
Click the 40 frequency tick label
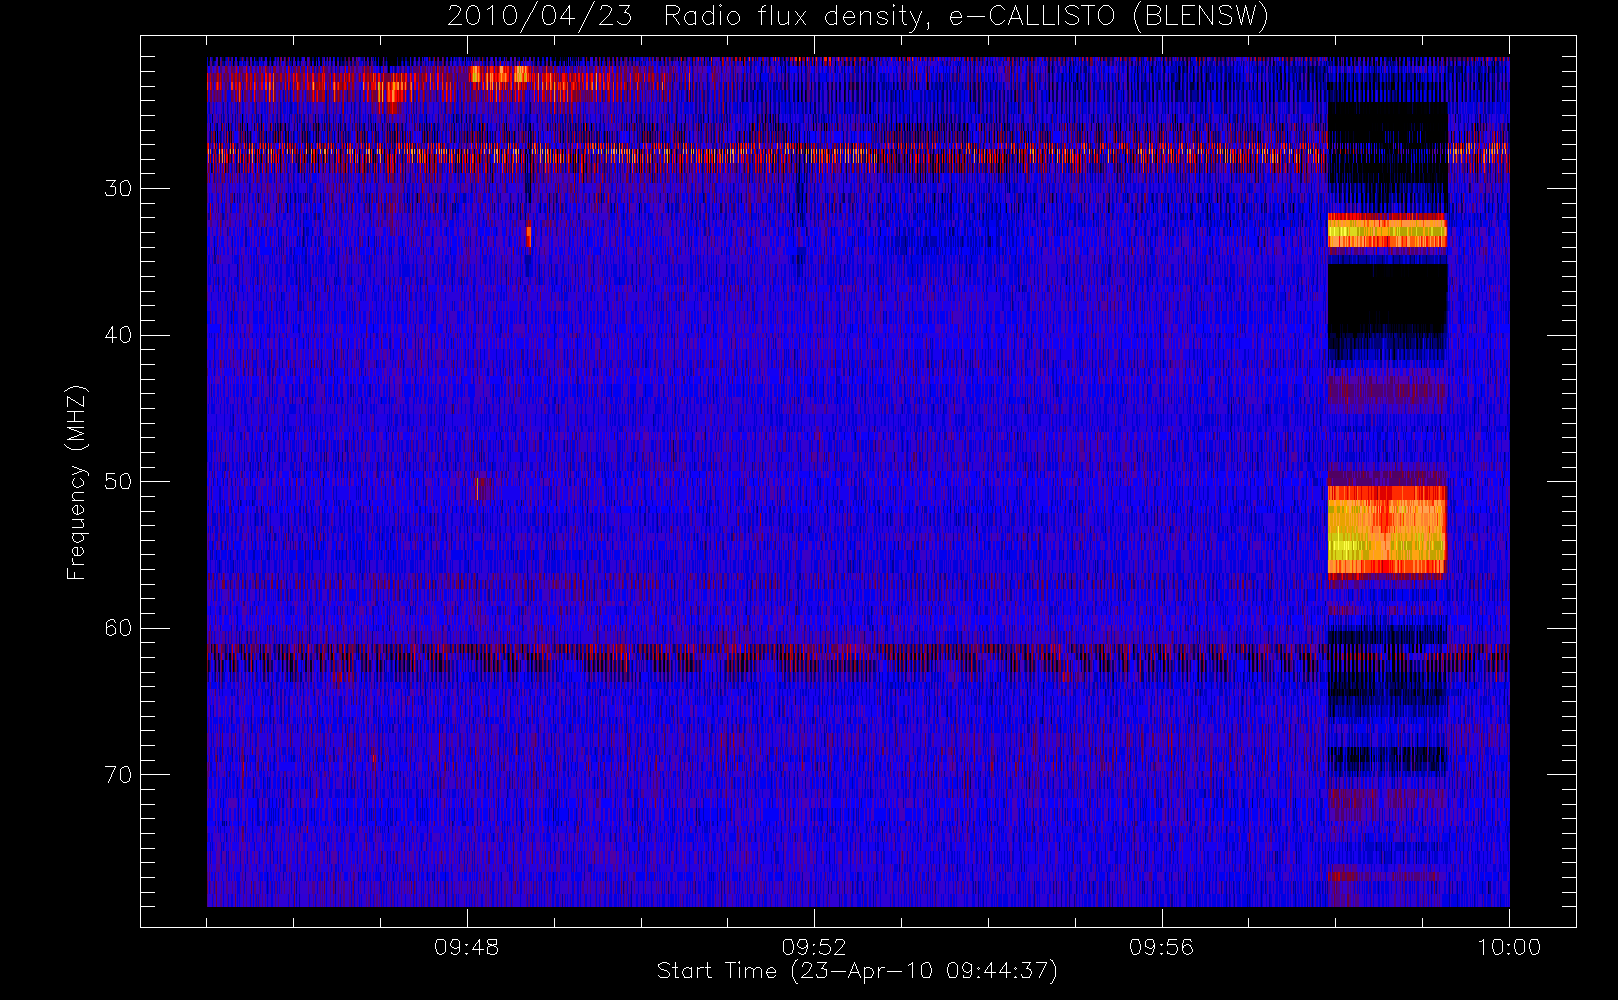118,335
